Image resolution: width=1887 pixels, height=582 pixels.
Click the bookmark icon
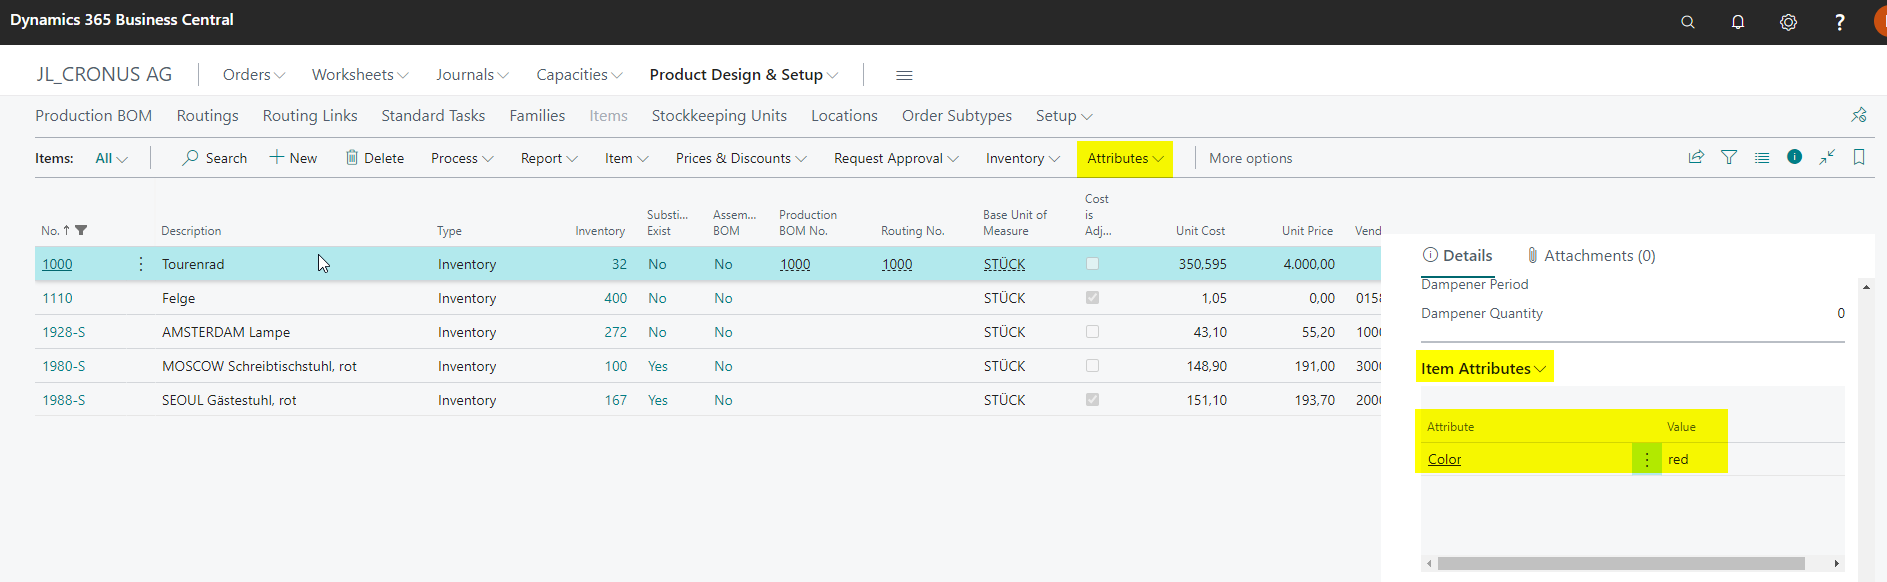click(x=1859, y=157)
